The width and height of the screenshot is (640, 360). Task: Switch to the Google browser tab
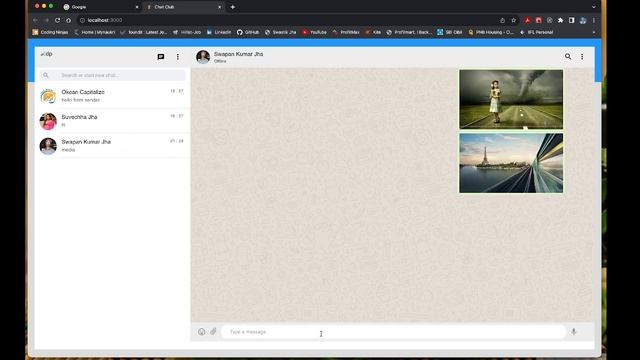point(101,7)
